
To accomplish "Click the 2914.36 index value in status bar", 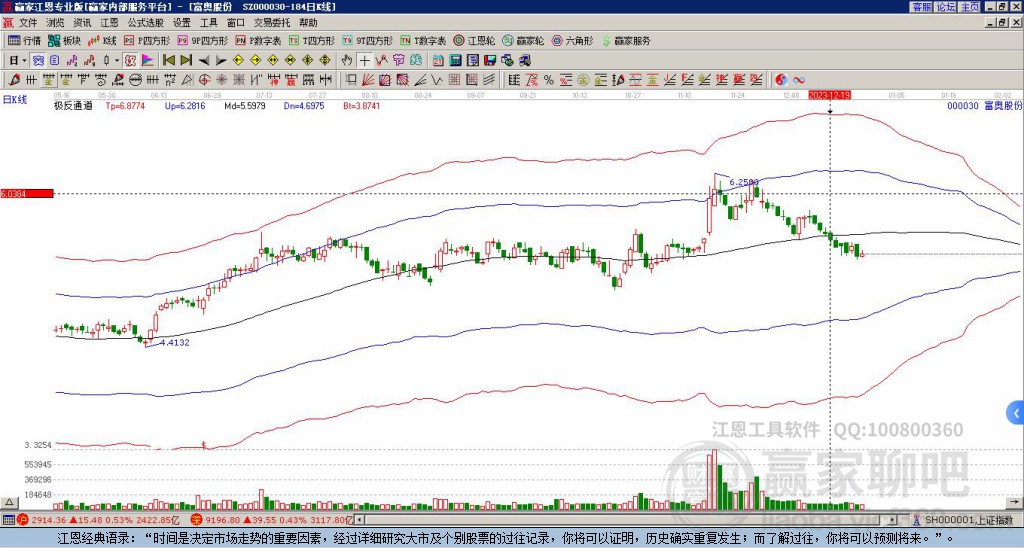I will [50, 520].
